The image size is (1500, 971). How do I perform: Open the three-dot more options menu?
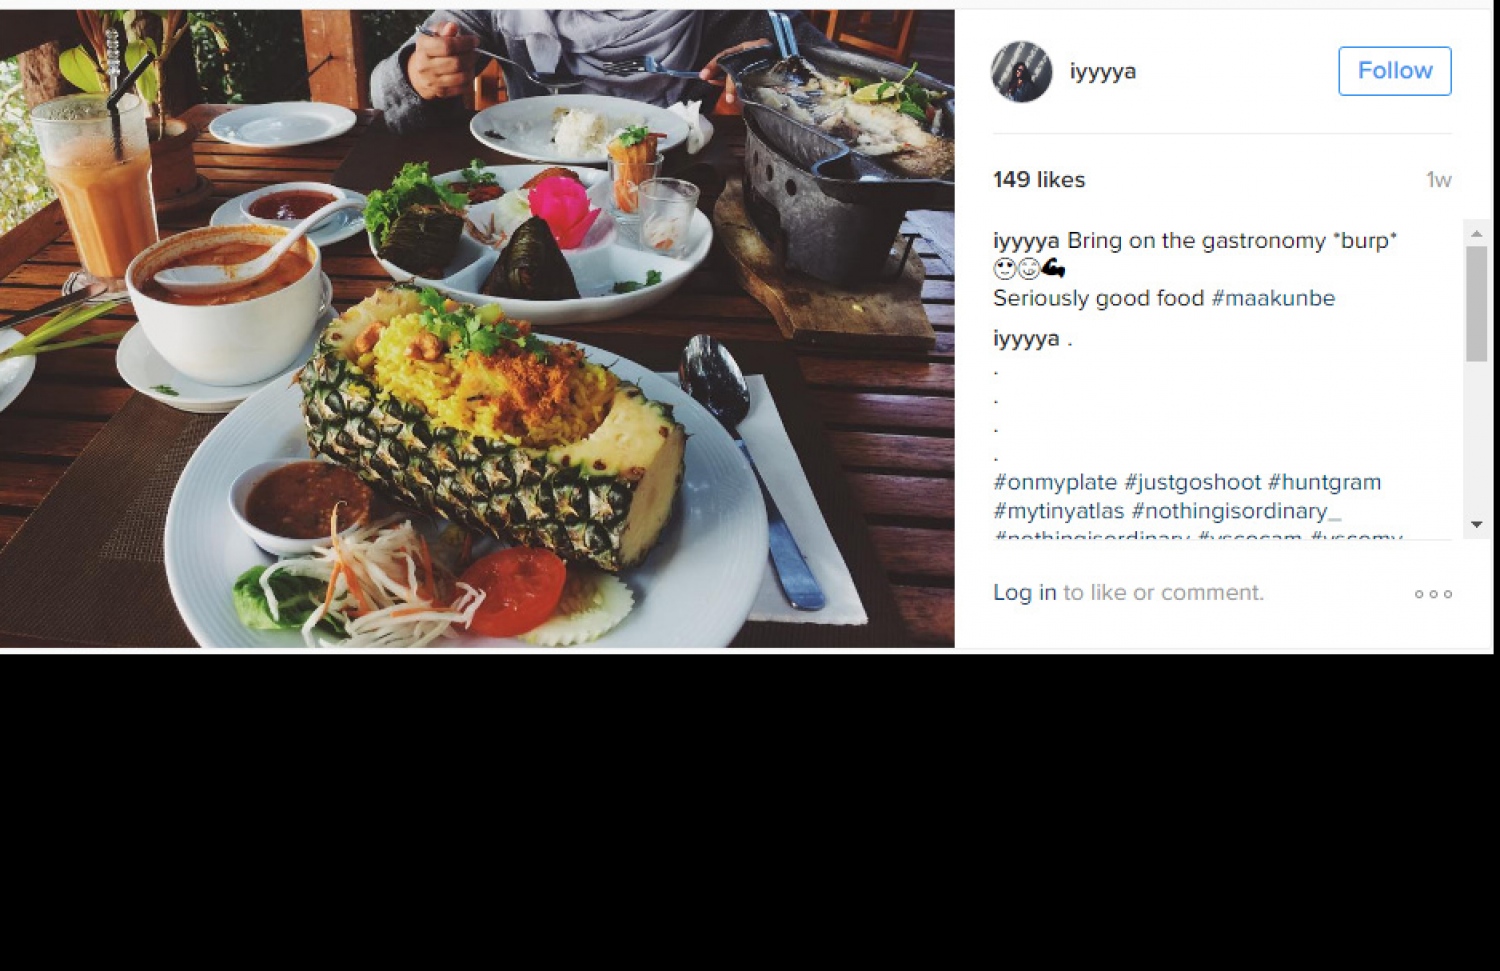[x=1433, y=594]
